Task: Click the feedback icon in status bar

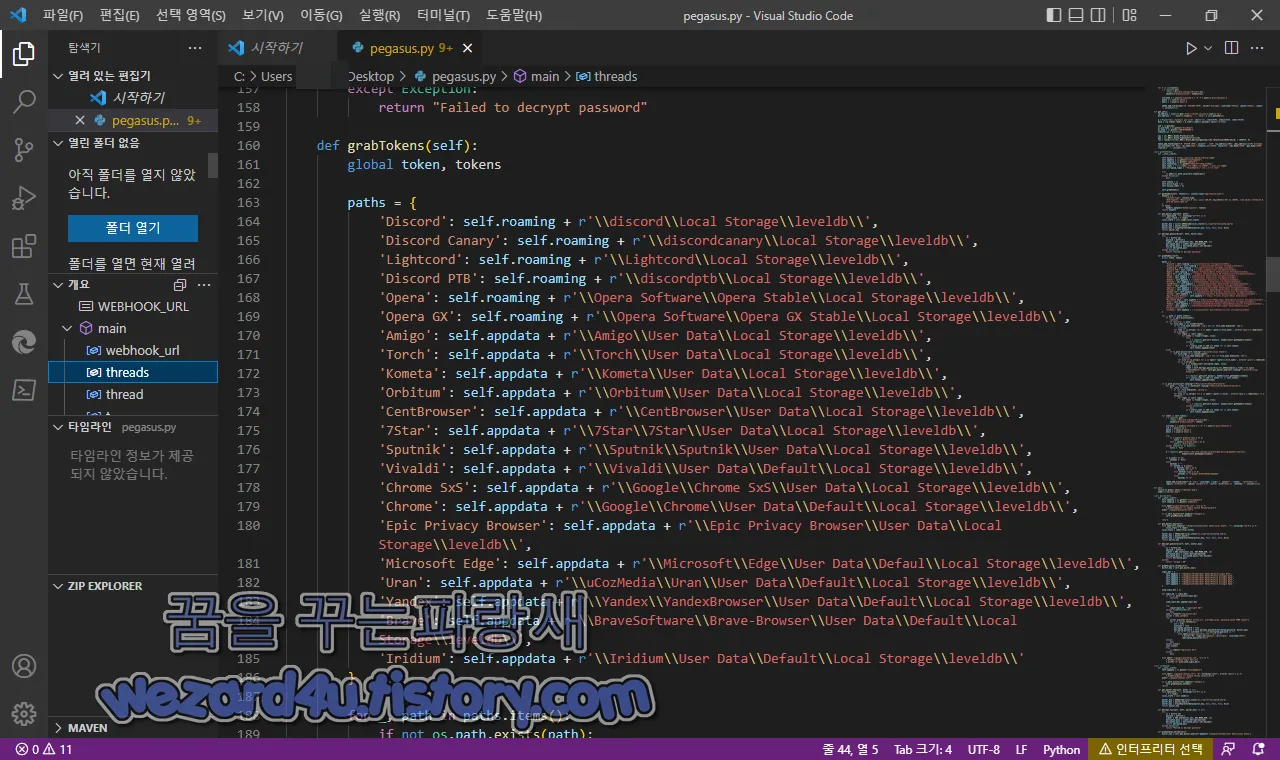Action: 1230,749
